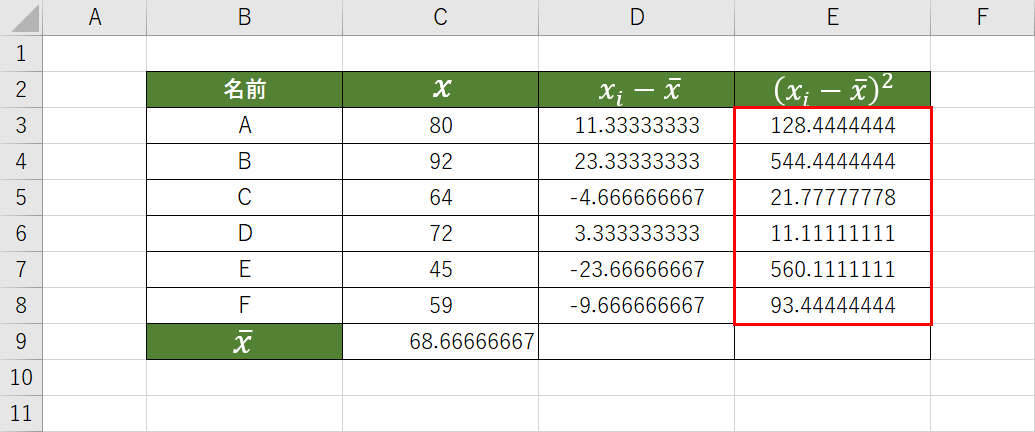Select row 11 header

coord(22,413)
